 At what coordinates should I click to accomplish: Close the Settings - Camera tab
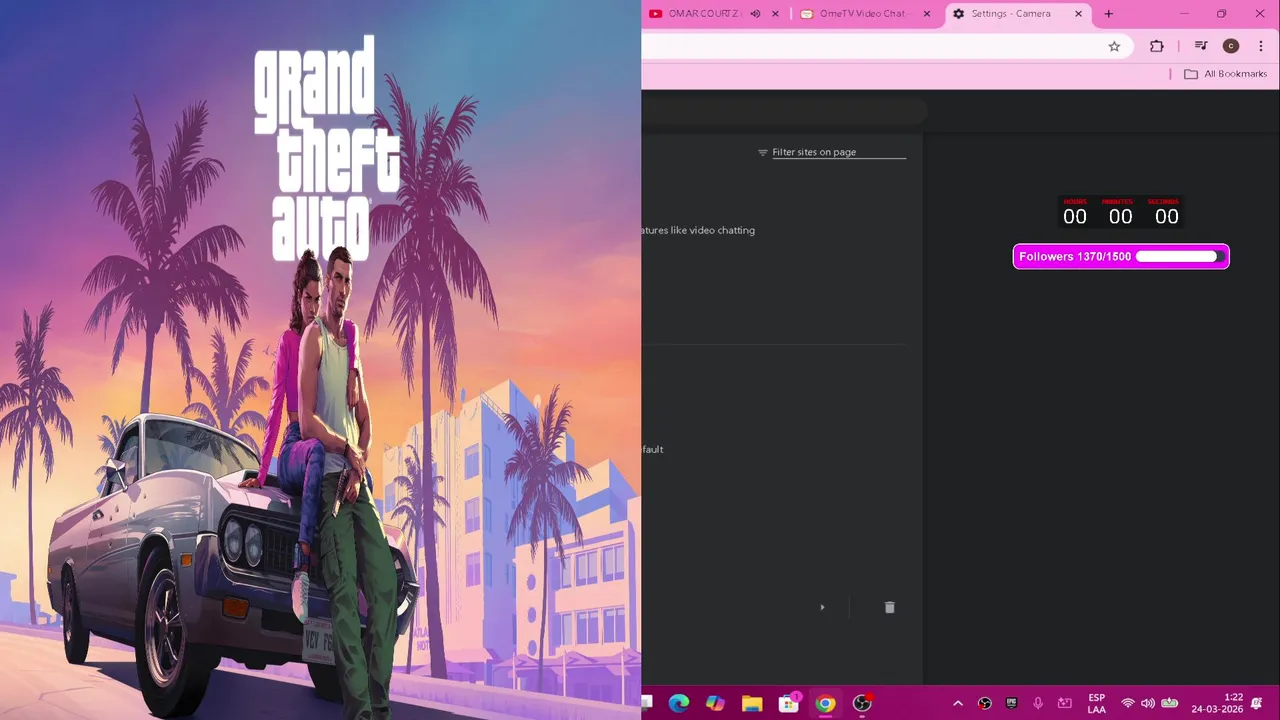[1078, 14]
